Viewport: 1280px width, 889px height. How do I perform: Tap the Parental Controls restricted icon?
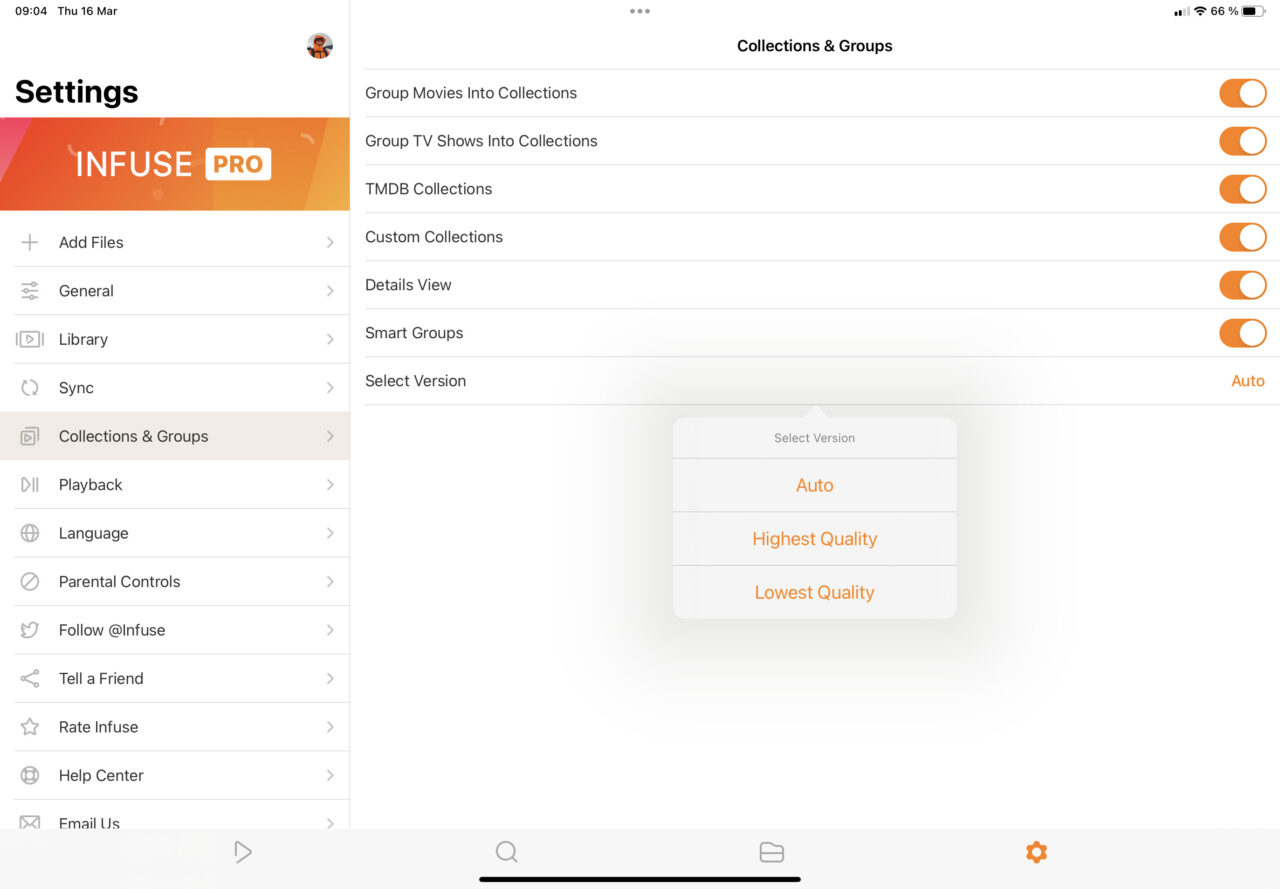(30, 582)
